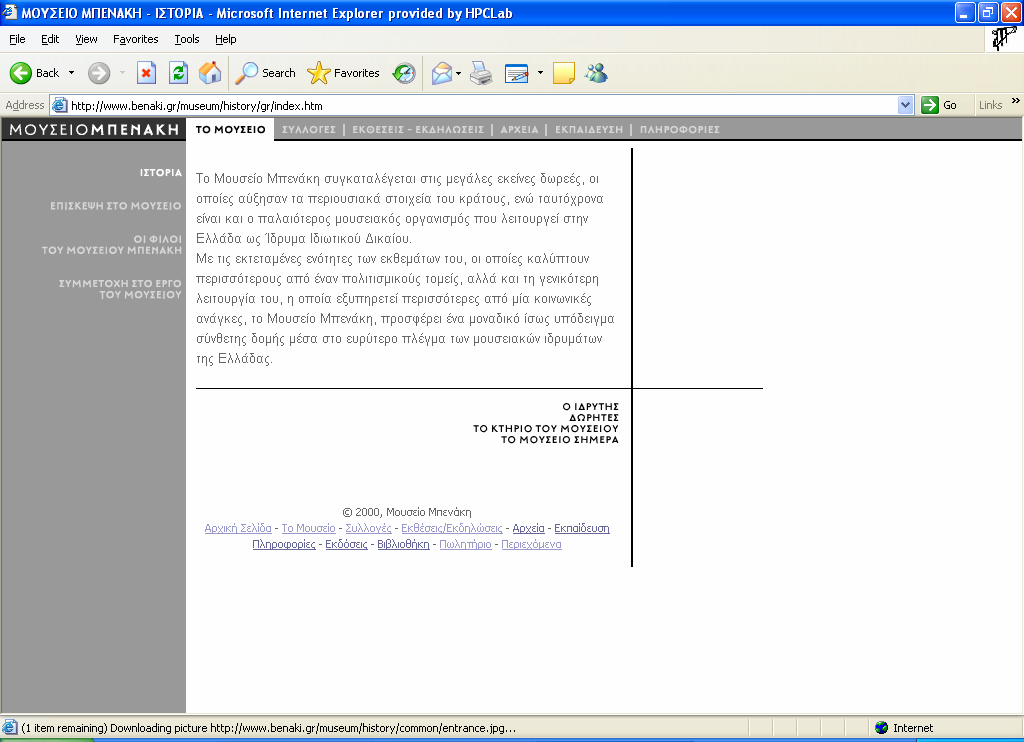Open the Search pane
Screen dimensions: 1024x742
[265, 73]
